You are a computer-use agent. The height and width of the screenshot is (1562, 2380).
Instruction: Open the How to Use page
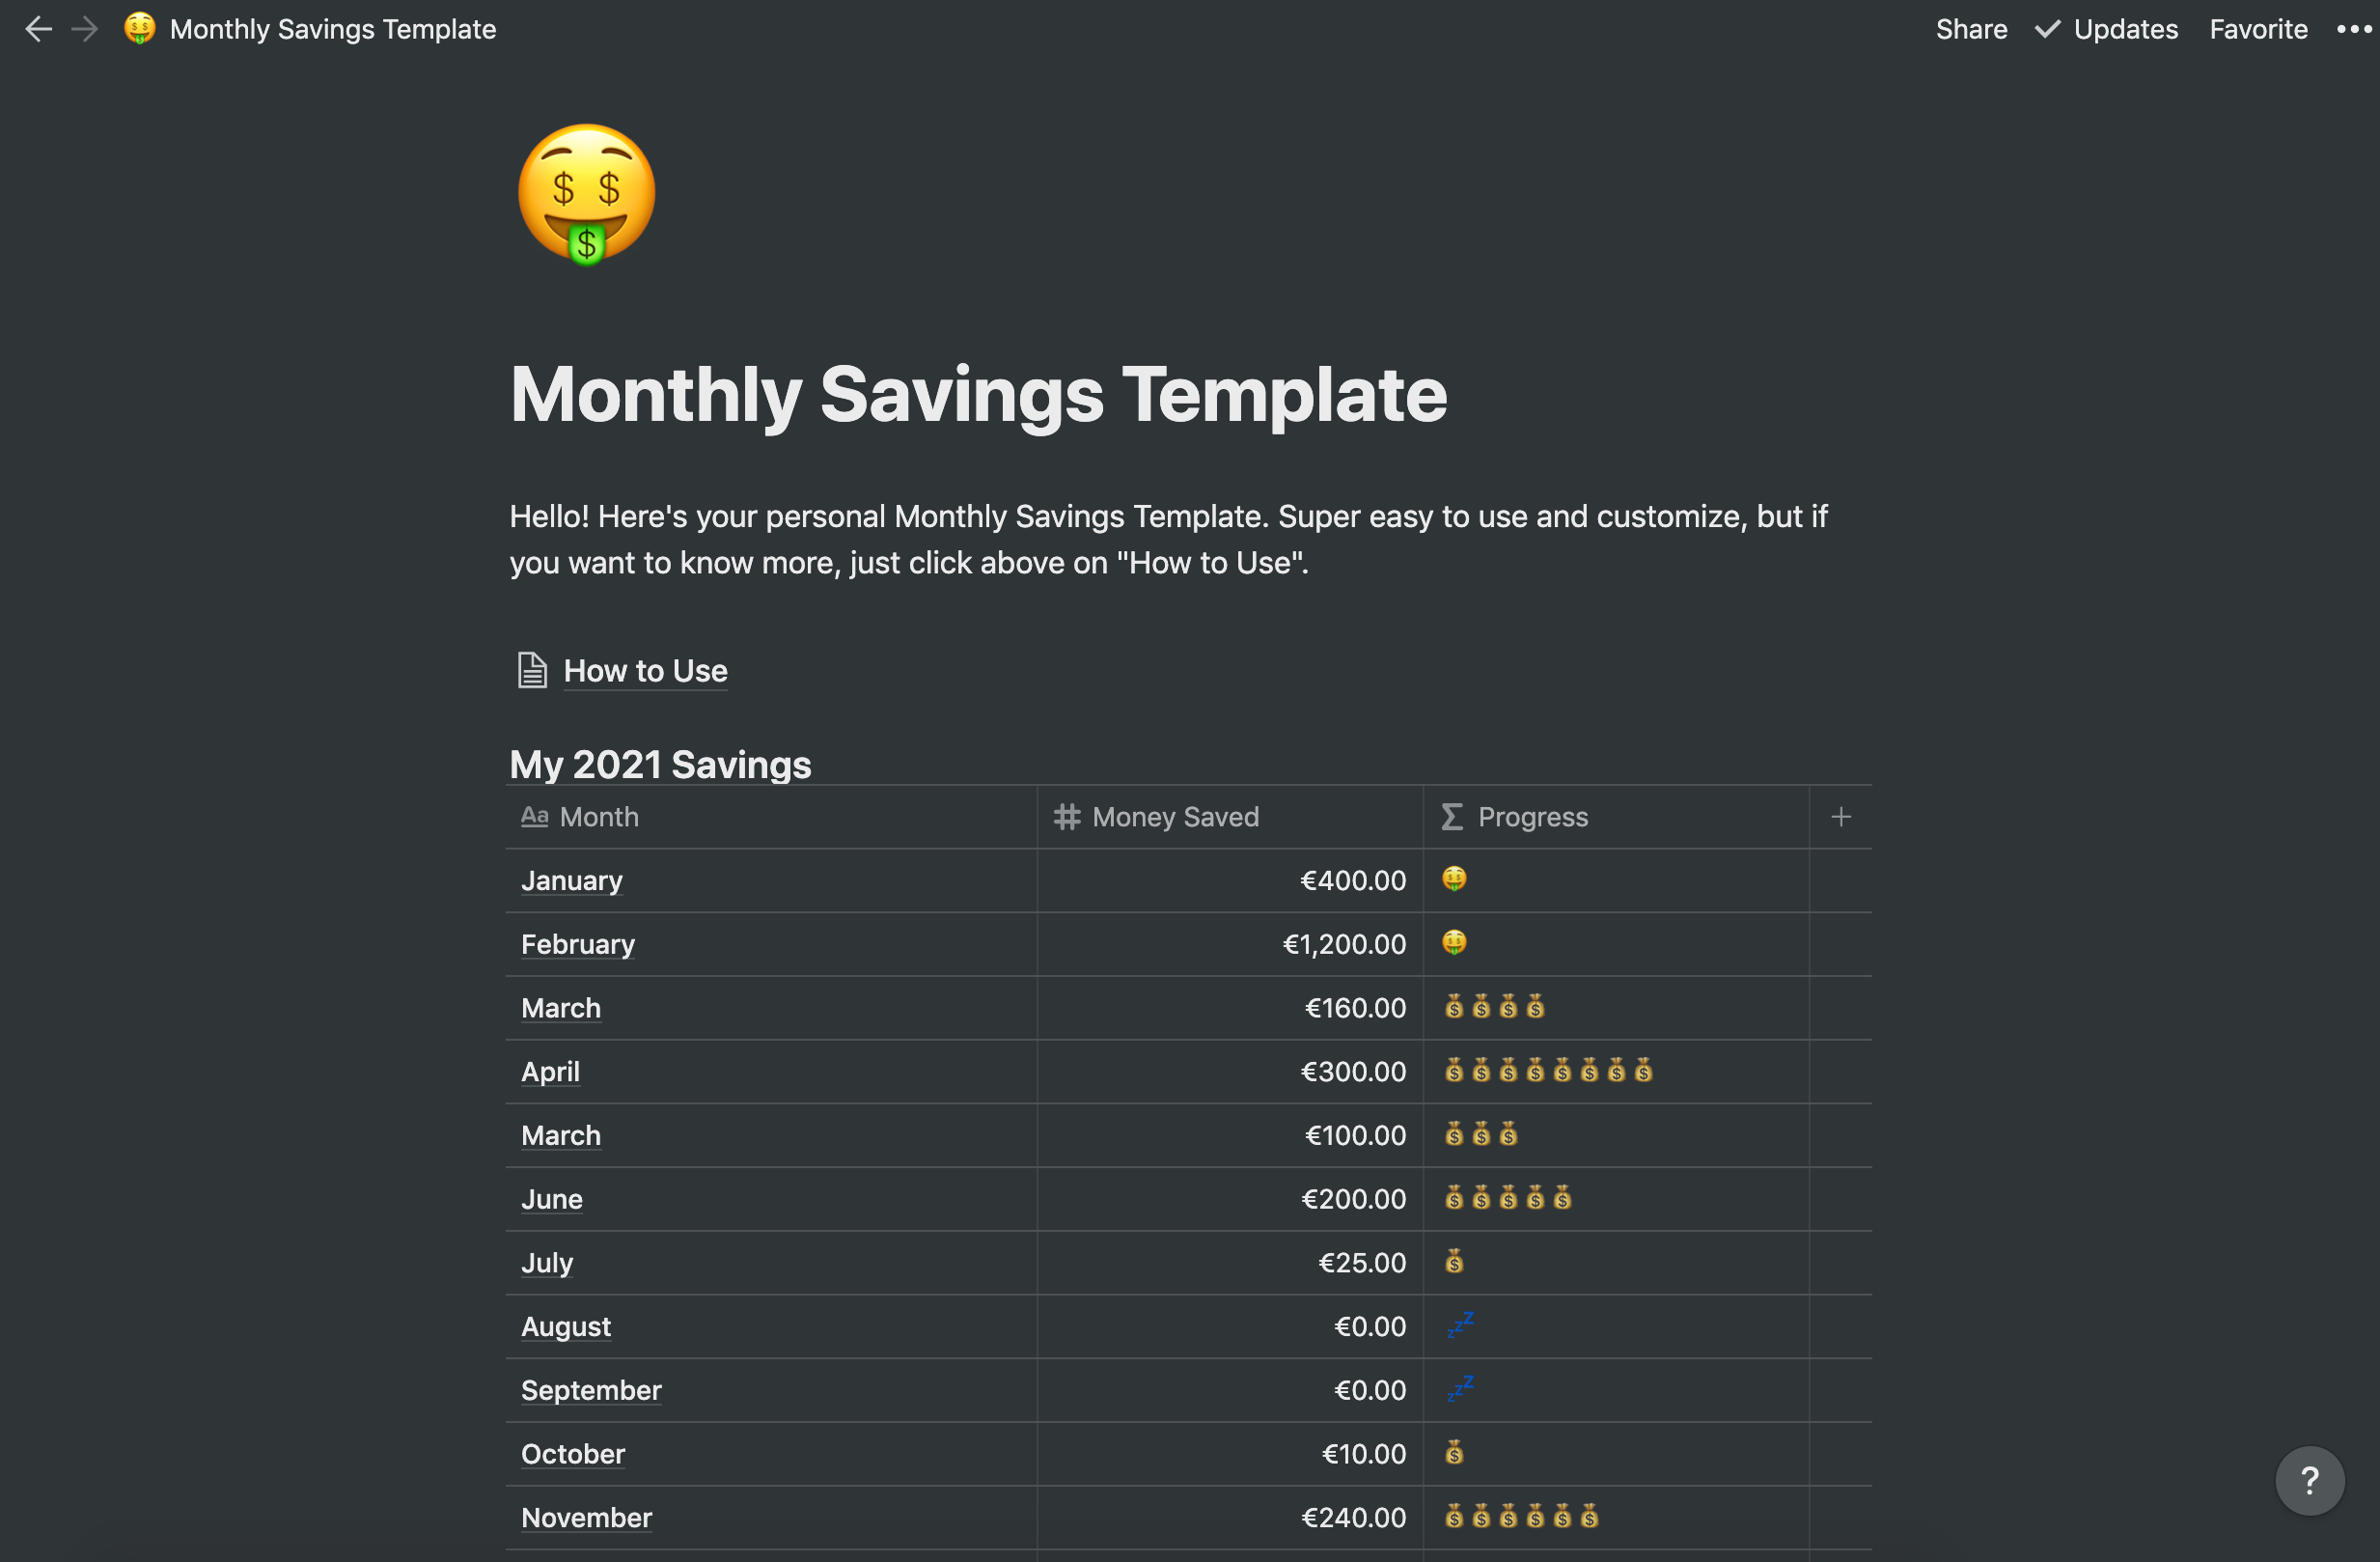click(645, 670)
